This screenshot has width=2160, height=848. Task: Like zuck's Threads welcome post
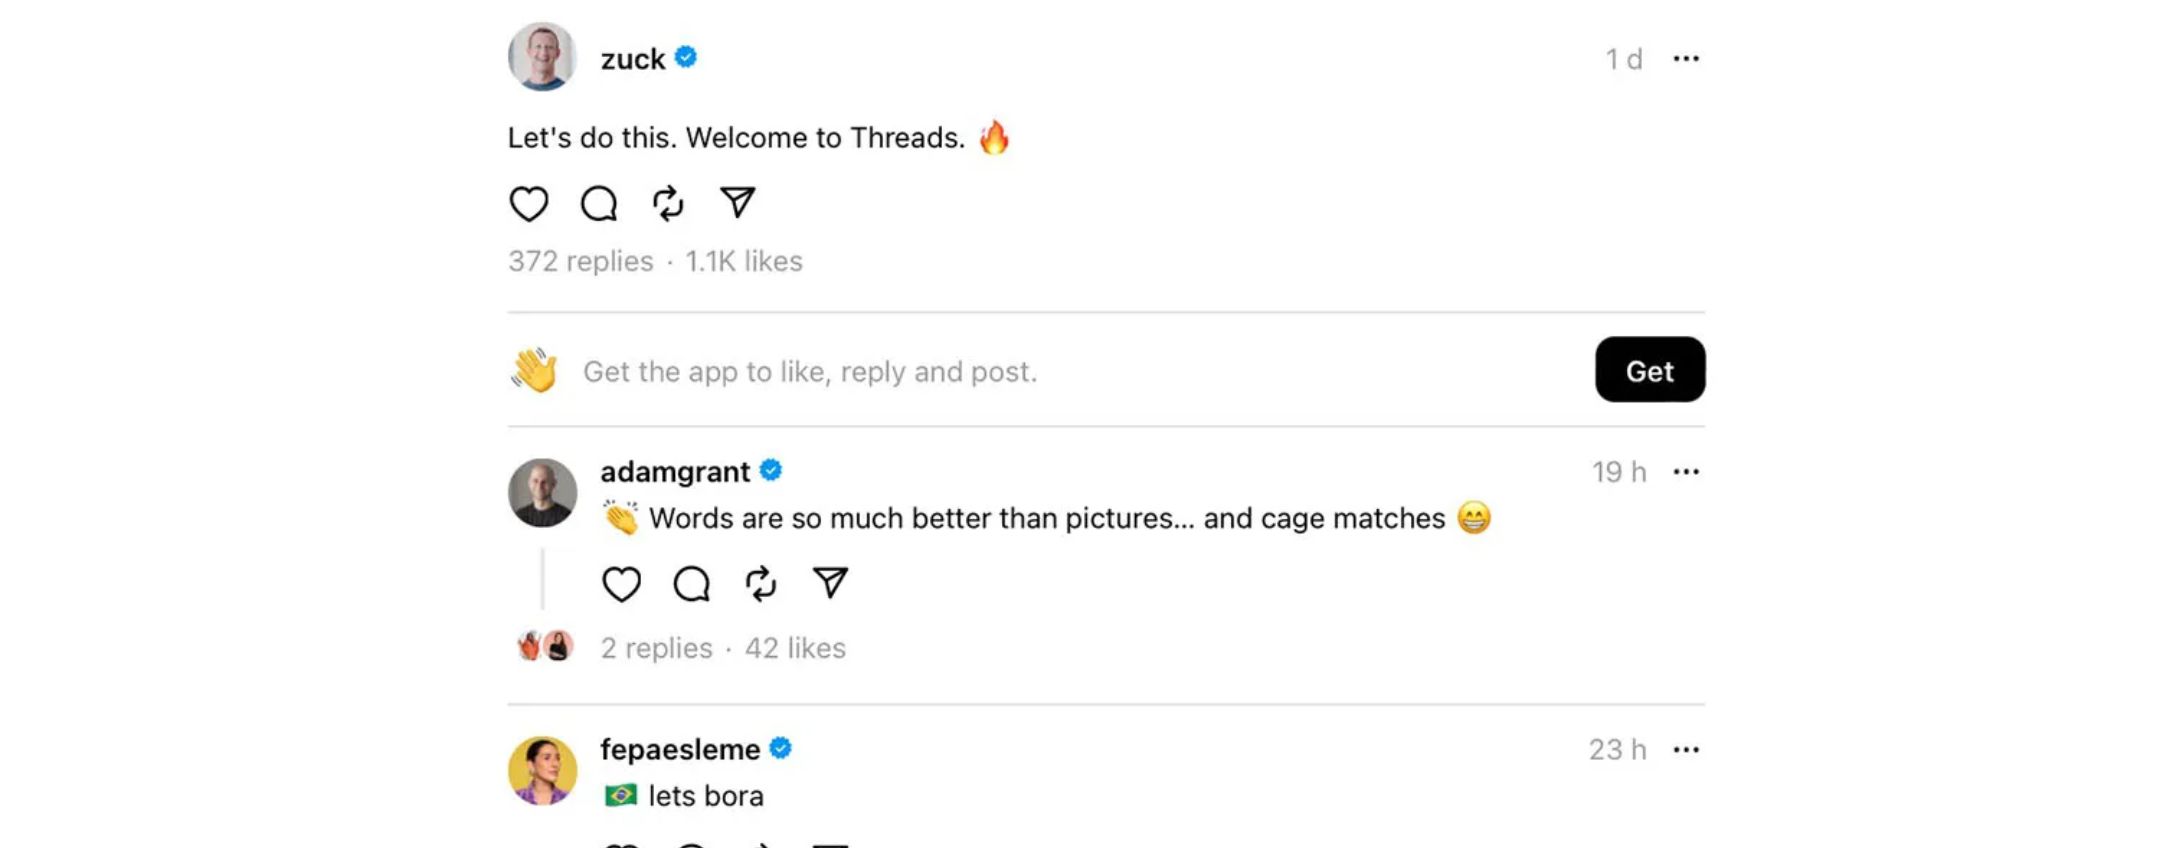click(x=530, y=203)
